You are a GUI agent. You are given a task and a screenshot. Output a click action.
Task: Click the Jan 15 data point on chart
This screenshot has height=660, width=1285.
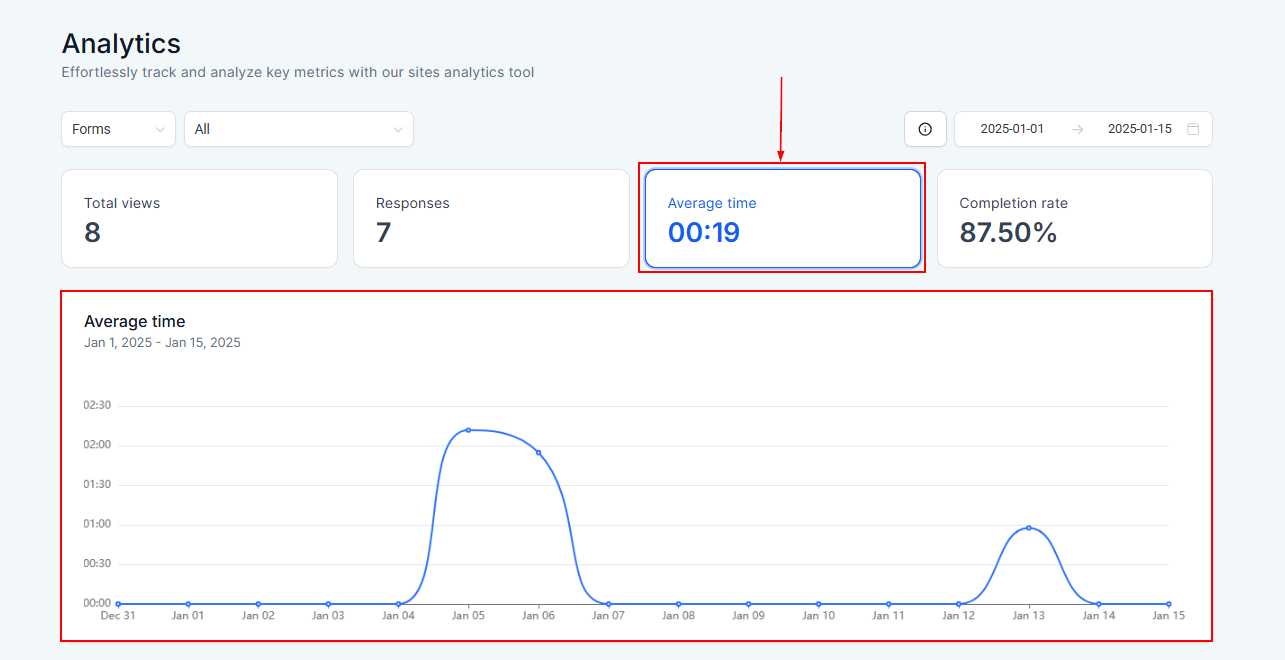pyautogui.click(x=1168, y=604)
